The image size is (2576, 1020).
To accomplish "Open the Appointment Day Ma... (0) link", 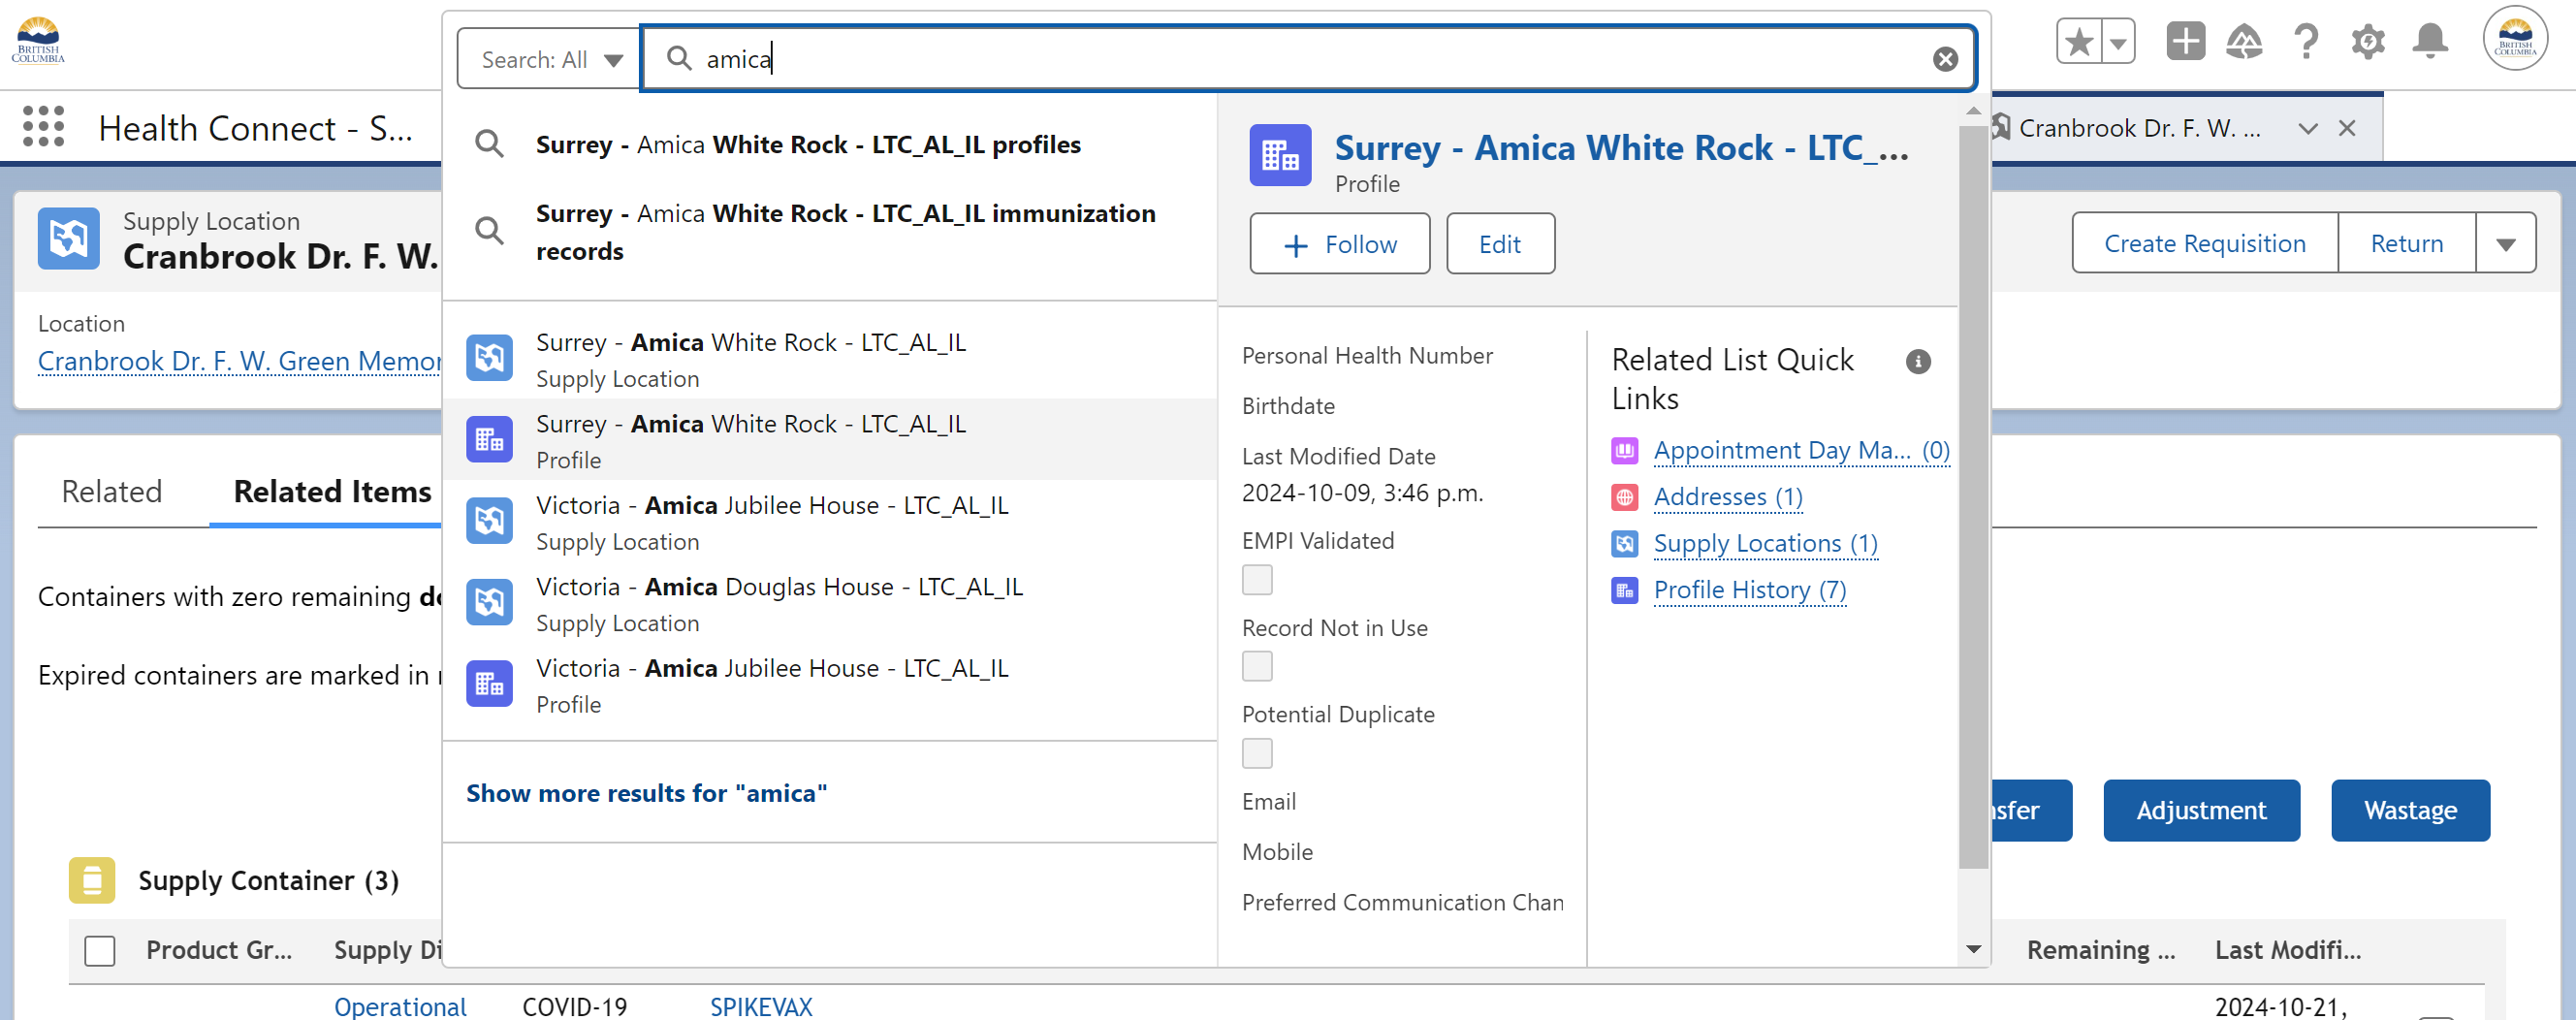I will (x=1801, y=451).
